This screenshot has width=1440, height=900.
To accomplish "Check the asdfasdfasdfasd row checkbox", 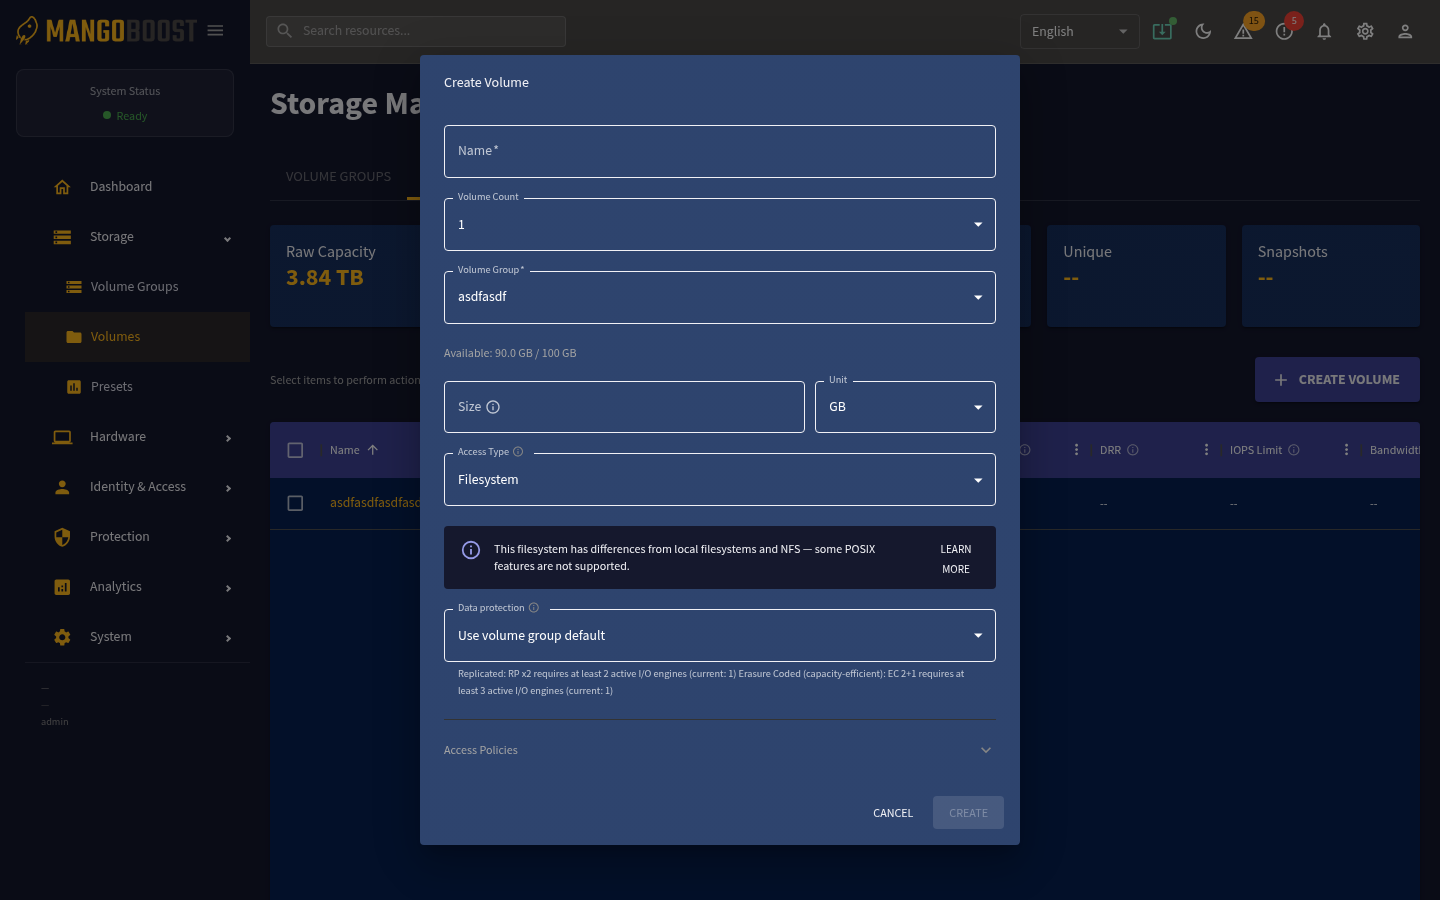I will (295, 503).
